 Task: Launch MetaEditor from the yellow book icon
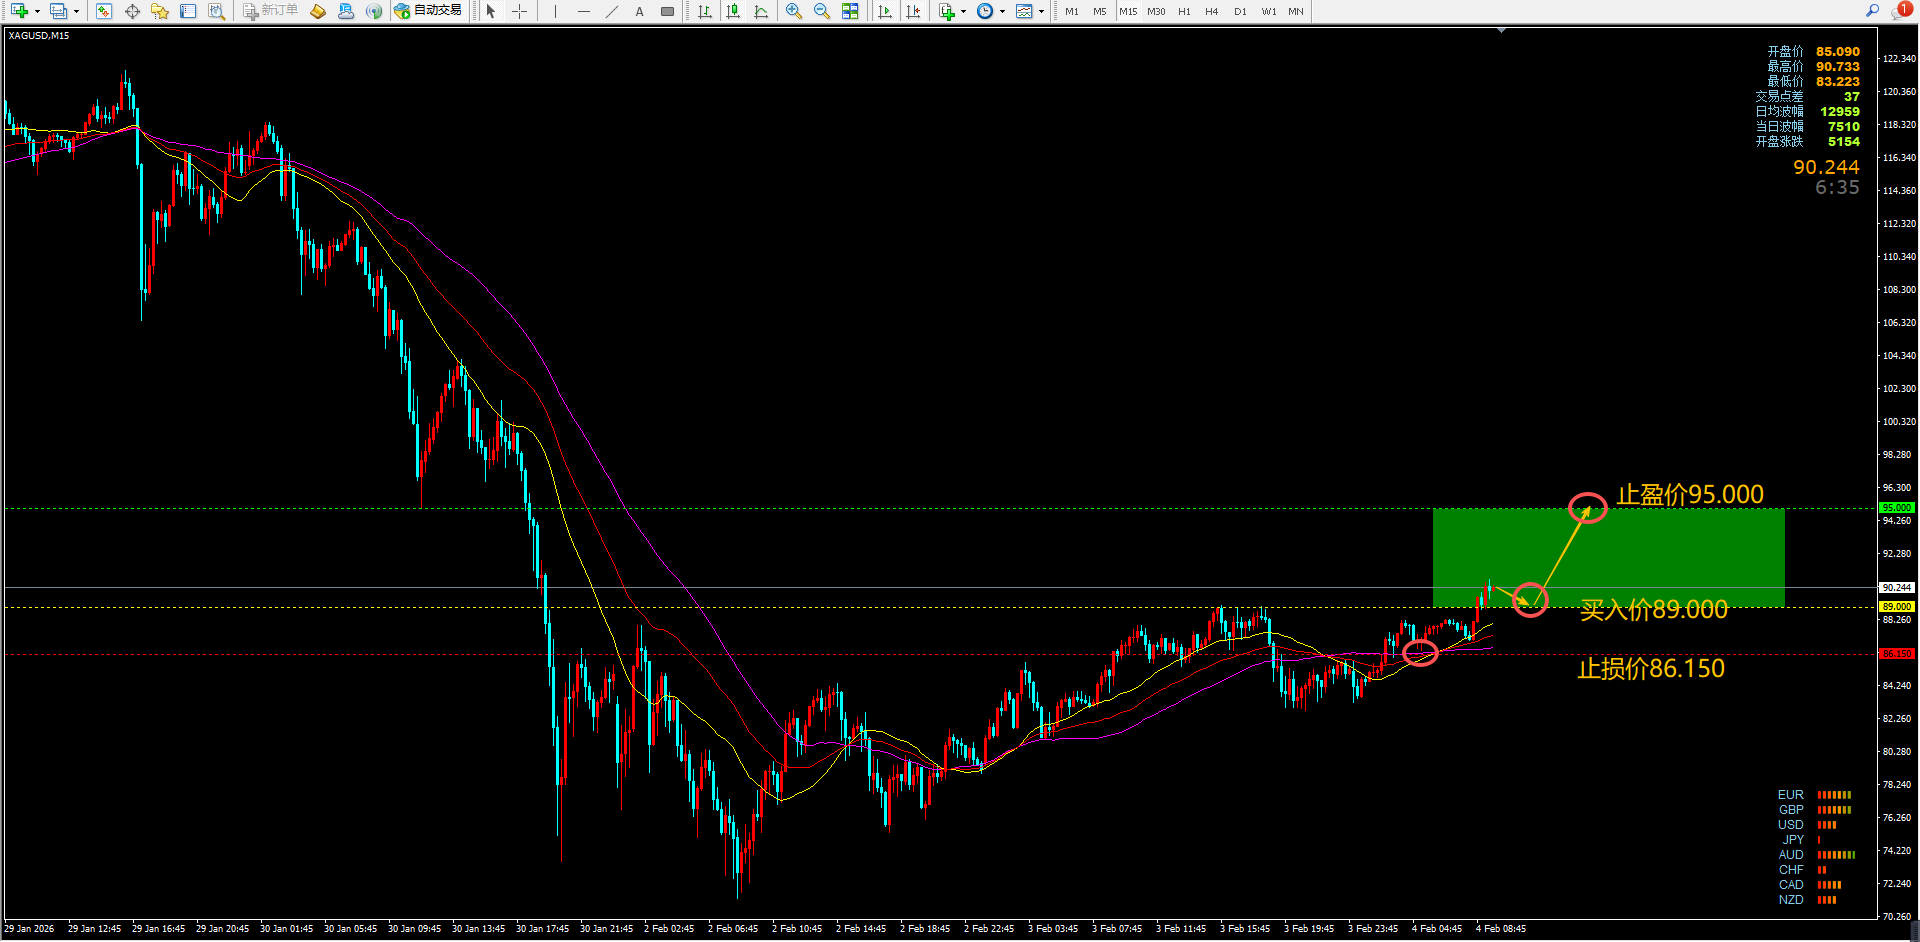click(318, 11)
